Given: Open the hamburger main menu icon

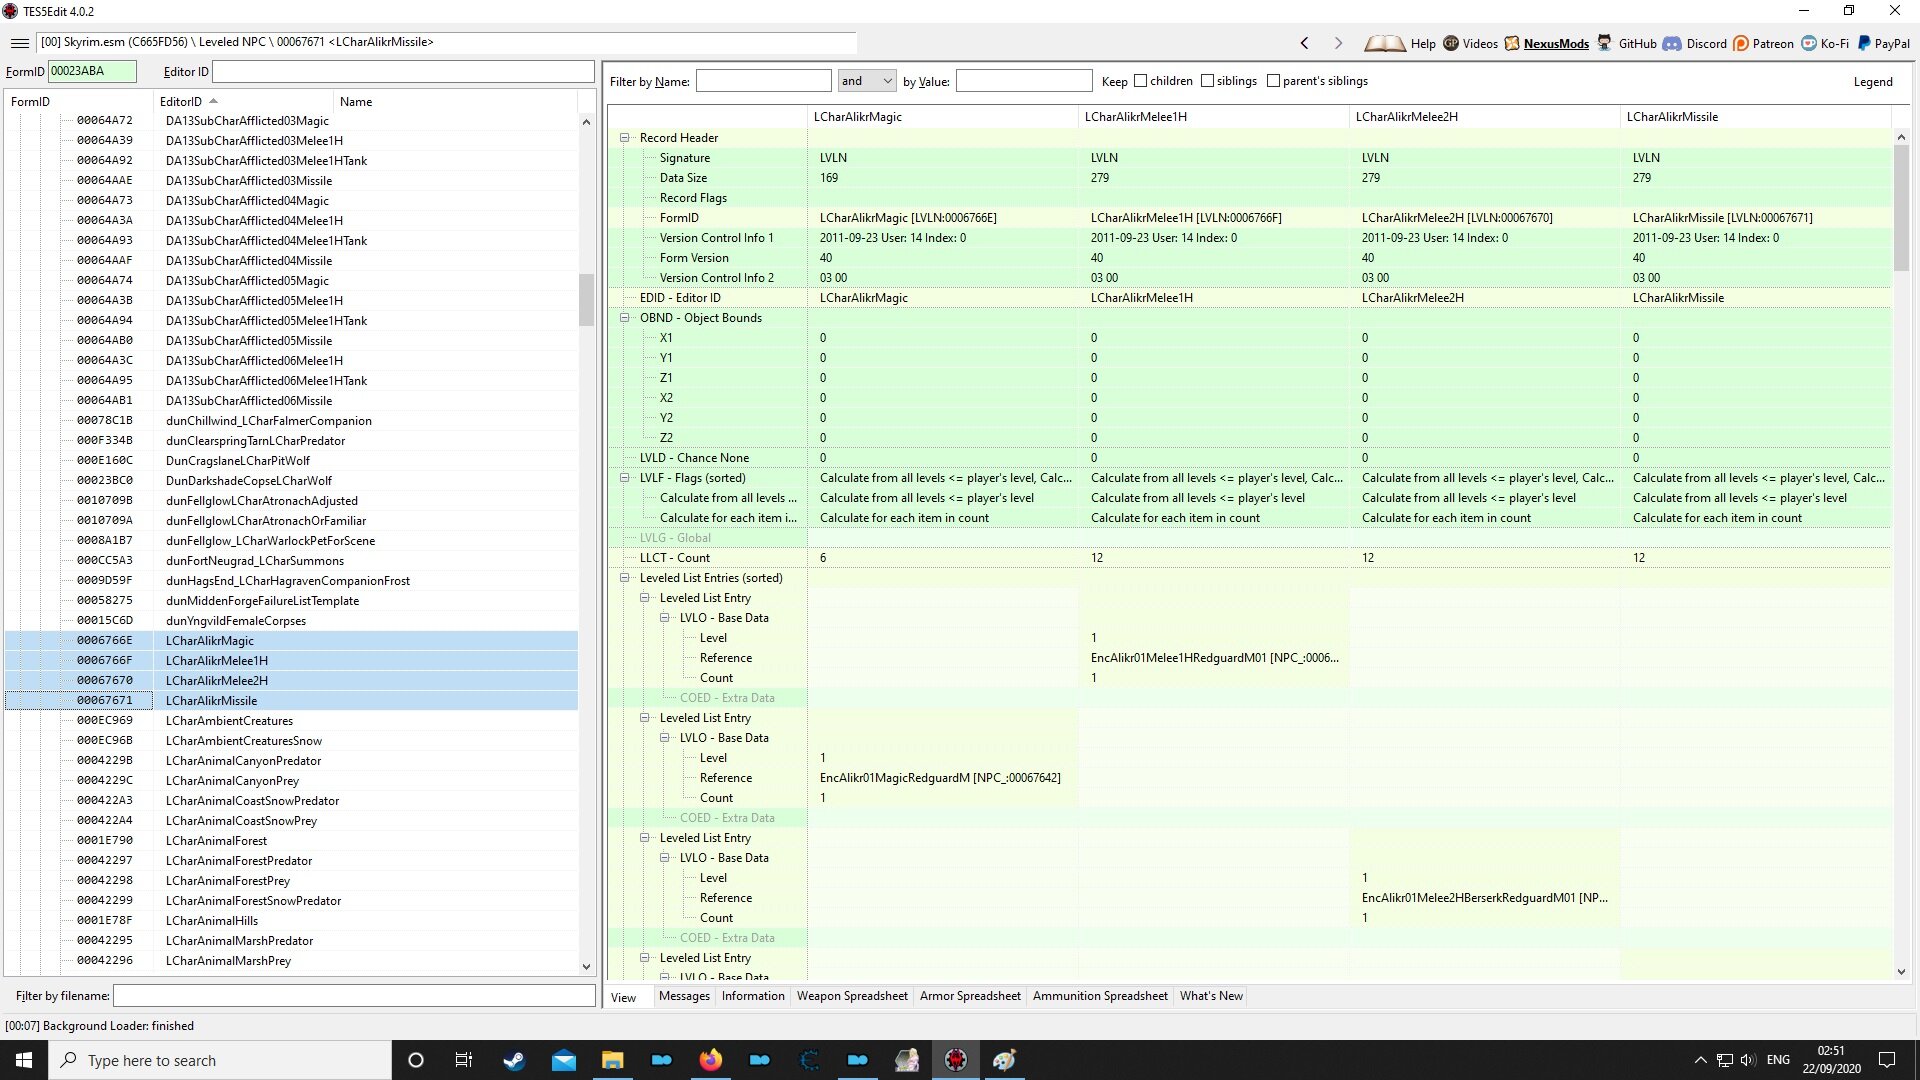Looking at the screenshot, I should pos(19,43).
